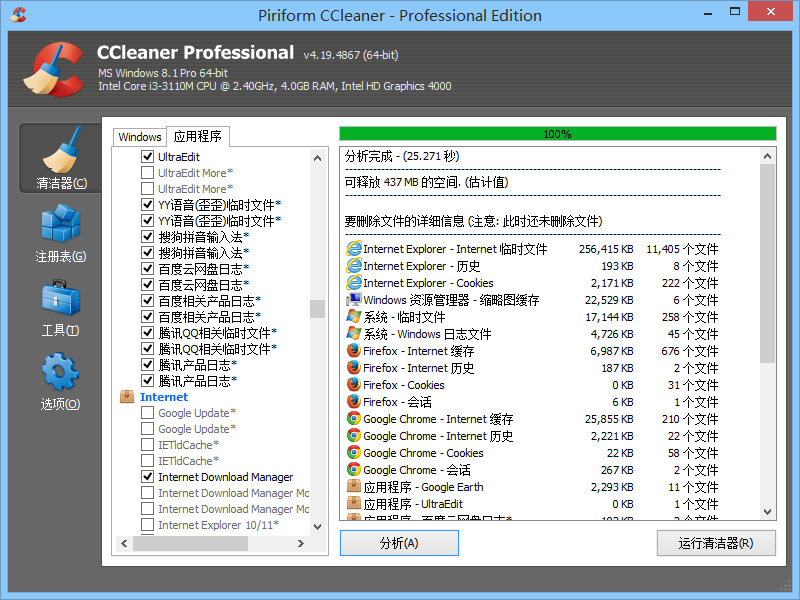Uncheck the UltraEdit checkbox

(x=148, y=157)
